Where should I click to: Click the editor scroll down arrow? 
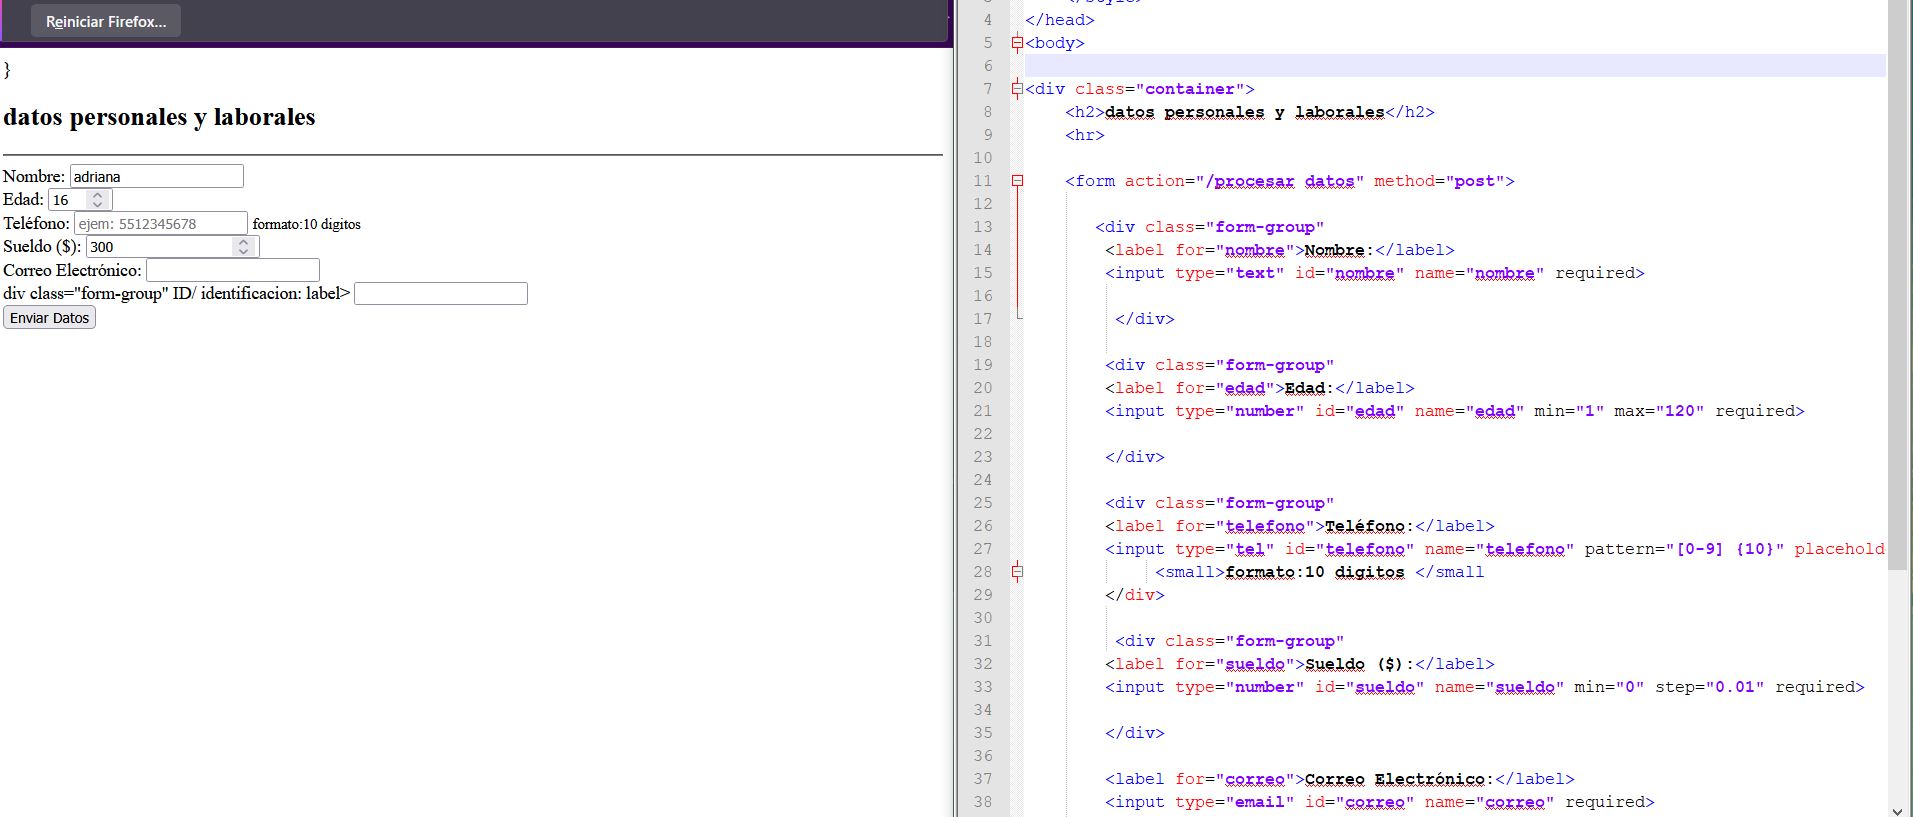coord(1897,809)
